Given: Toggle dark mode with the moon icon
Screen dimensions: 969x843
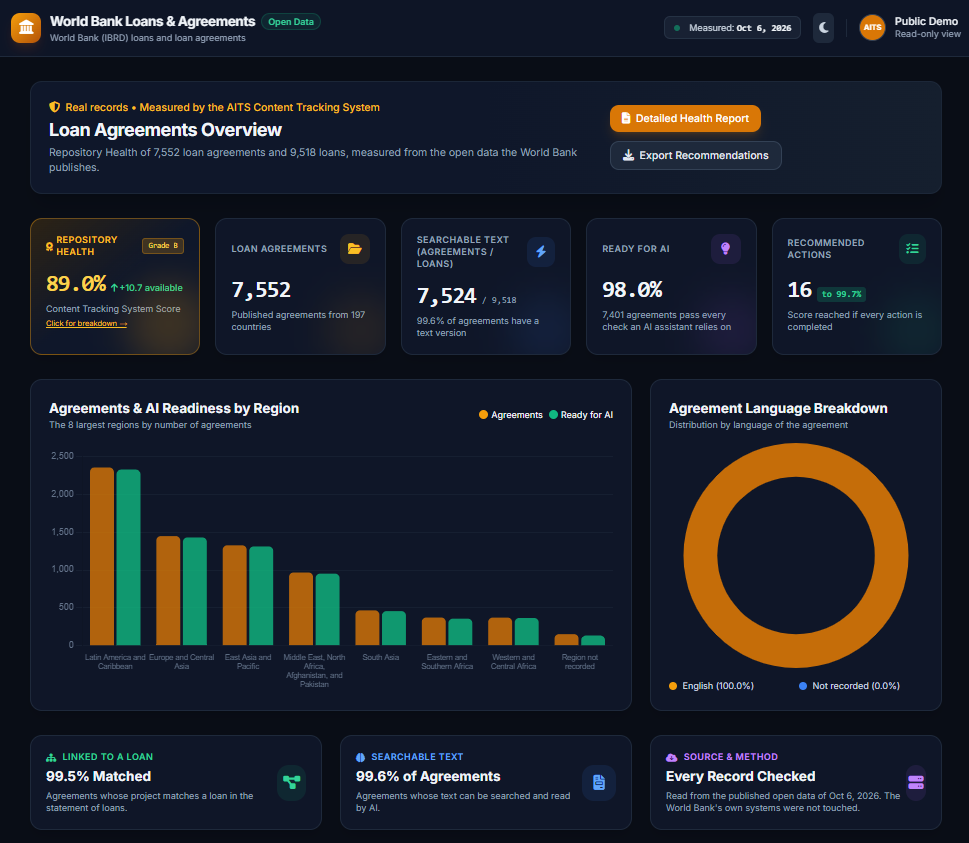Looking at the screenshot, I should 823,28.
